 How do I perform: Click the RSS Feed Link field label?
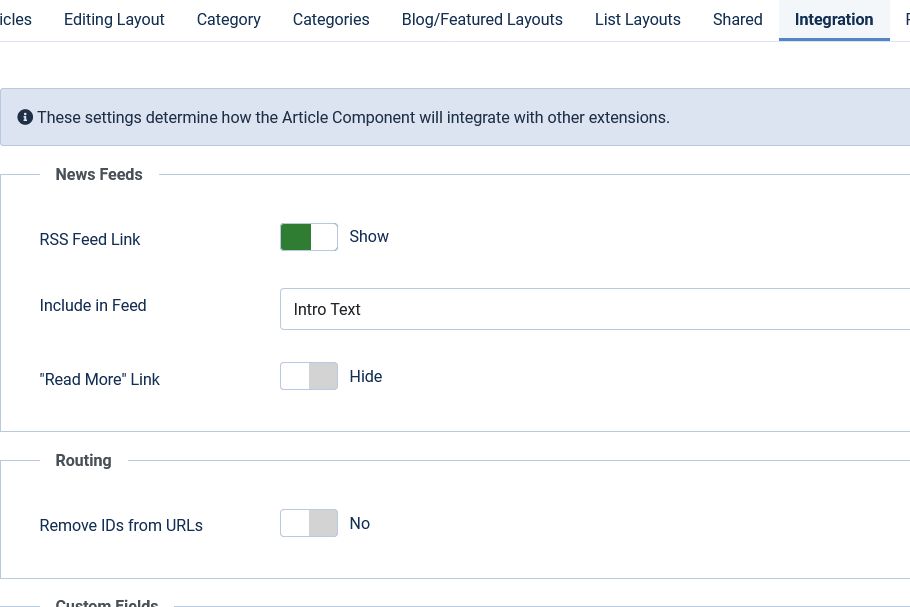tap(90, 239)
